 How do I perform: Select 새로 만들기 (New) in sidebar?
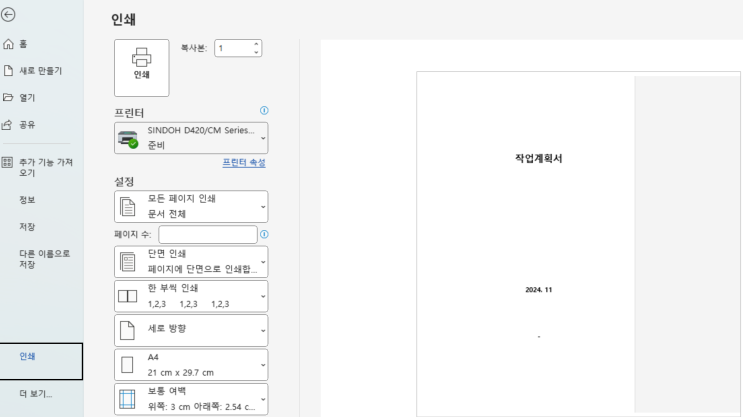pyautogui.click(x=42, y=71)
